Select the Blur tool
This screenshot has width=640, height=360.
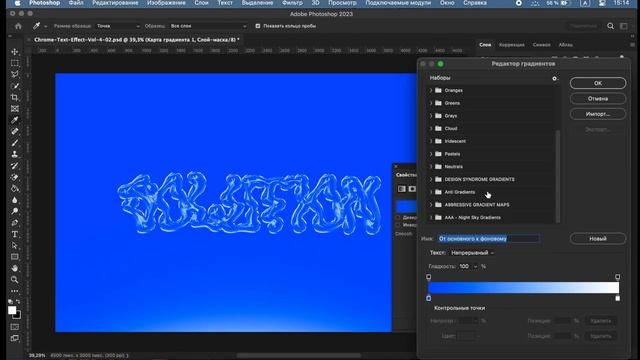[15, 200]
